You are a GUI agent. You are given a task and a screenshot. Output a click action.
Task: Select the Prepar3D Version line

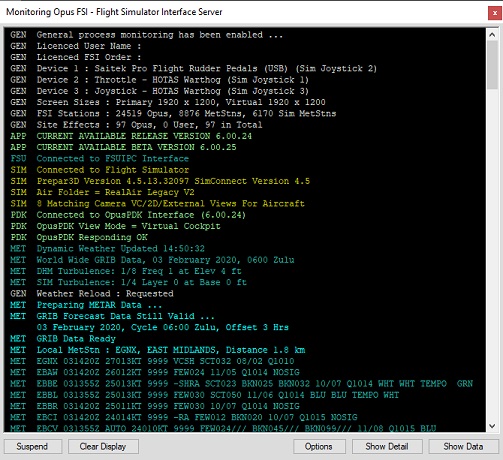pyautogui.click(x=160, y=181)
